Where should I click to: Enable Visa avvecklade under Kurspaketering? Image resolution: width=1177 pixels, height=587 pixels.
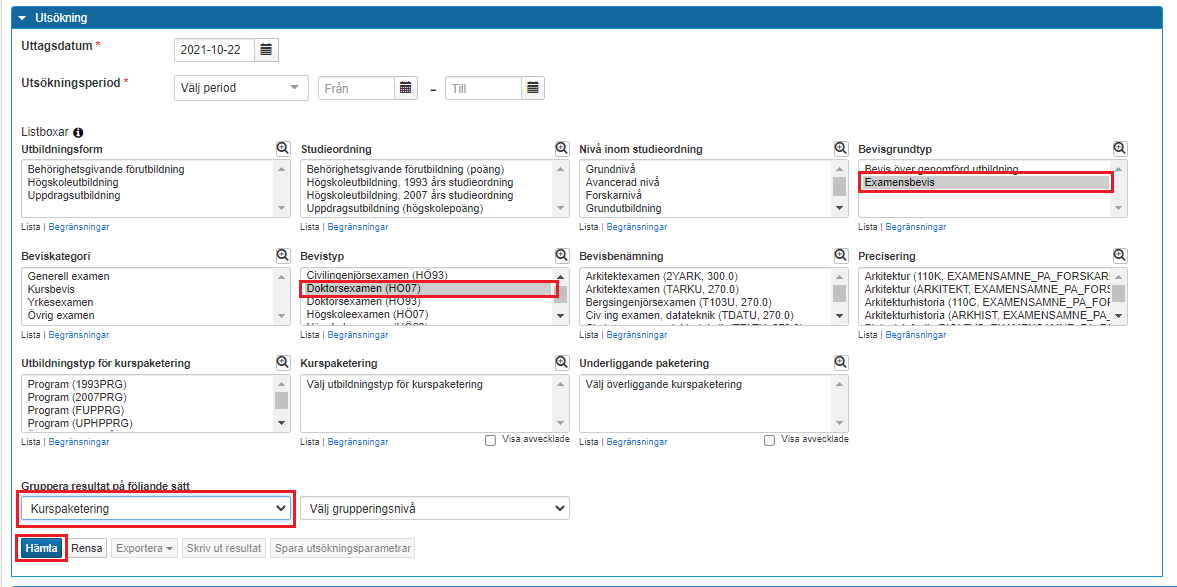[490, 440]
